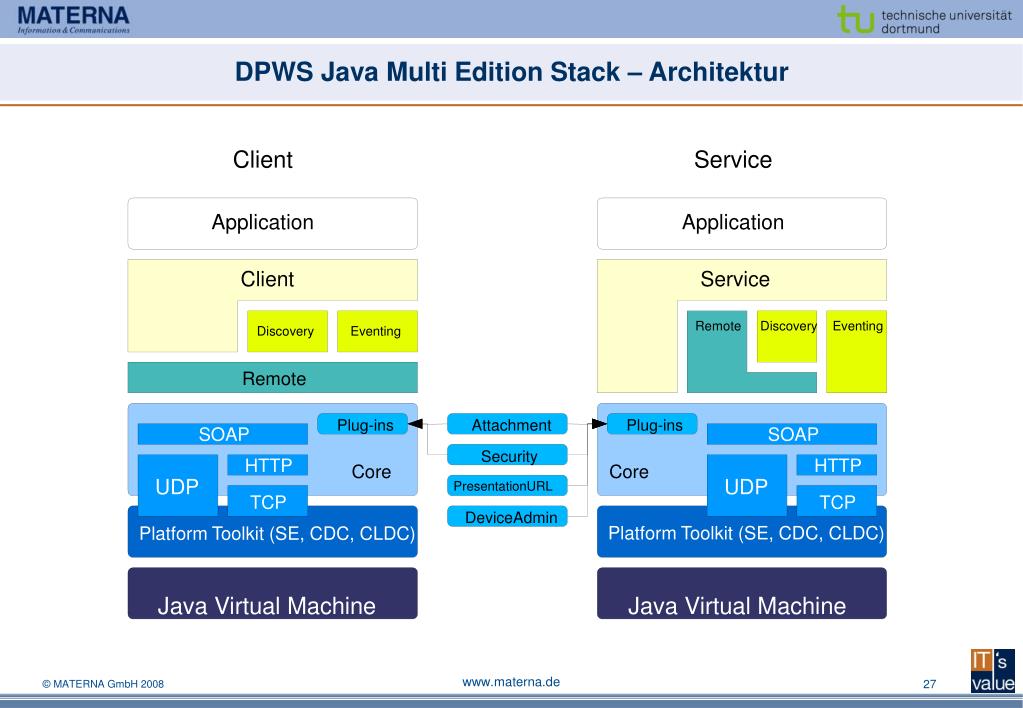Select the PresentationURL plug-in box
The image size is (1023, 708).
[x=507, y=486]
